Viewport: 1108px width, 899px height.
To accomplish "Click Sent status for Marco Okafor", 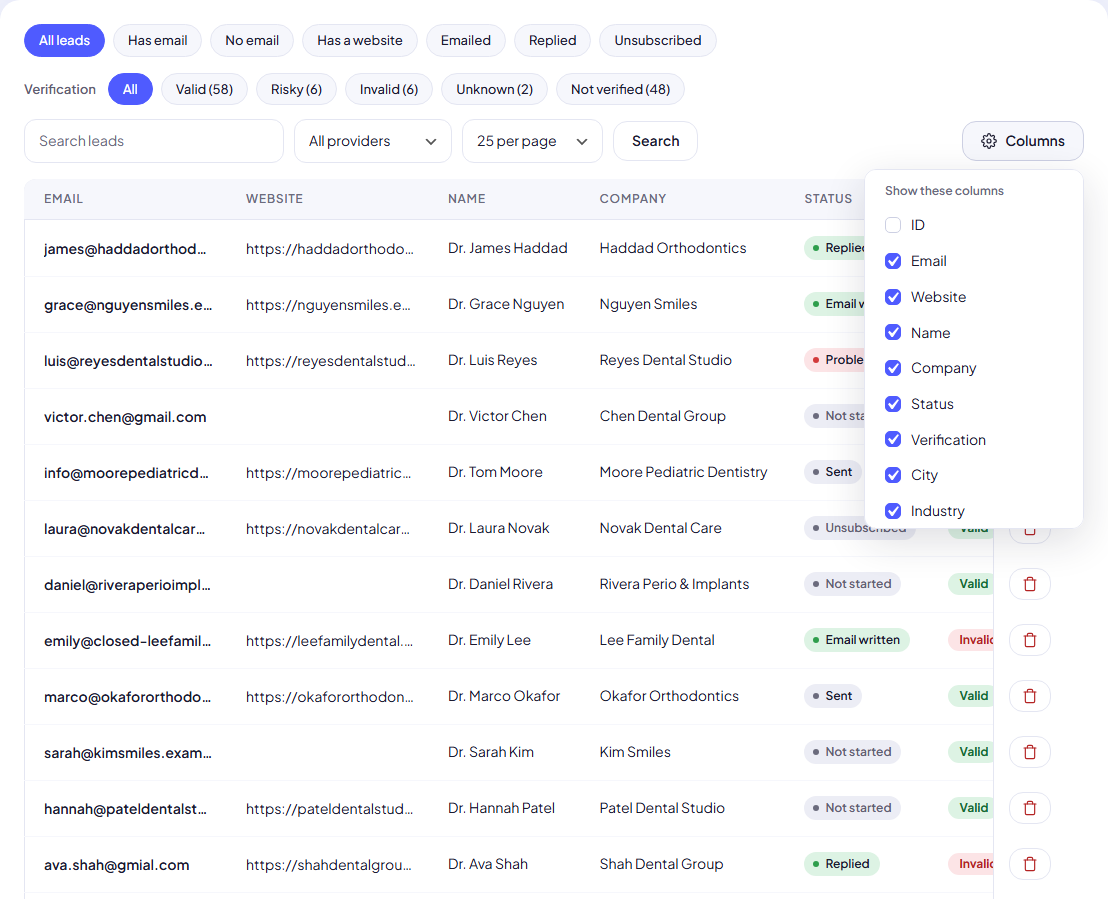I will pyautogui.click(x=832, y=695).
